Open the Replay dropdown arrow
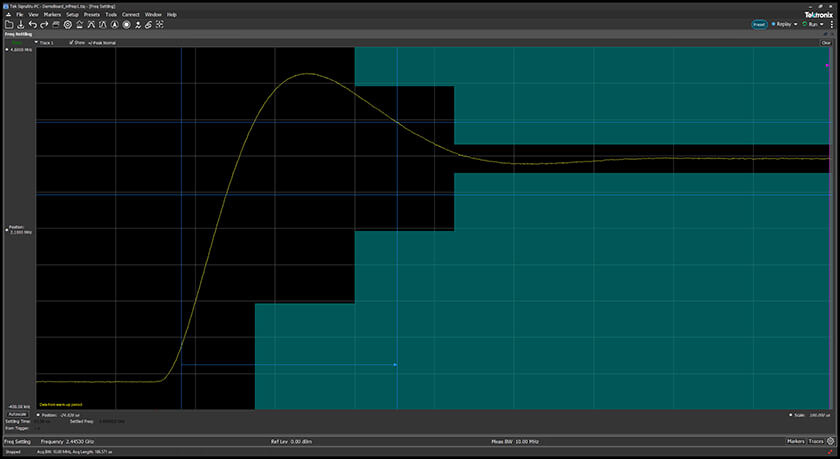840x459 pixels. coord(795,24)
